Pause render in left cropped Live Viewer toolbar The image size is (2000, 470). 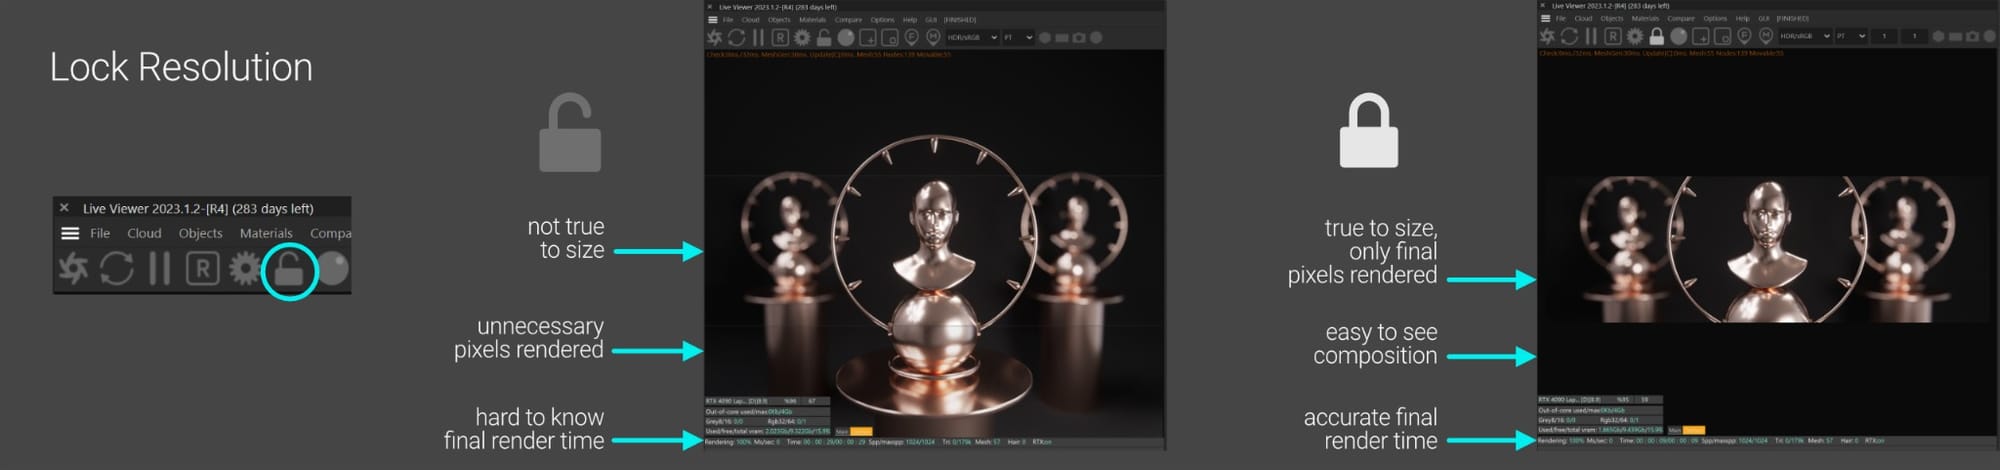click(159, 268)
